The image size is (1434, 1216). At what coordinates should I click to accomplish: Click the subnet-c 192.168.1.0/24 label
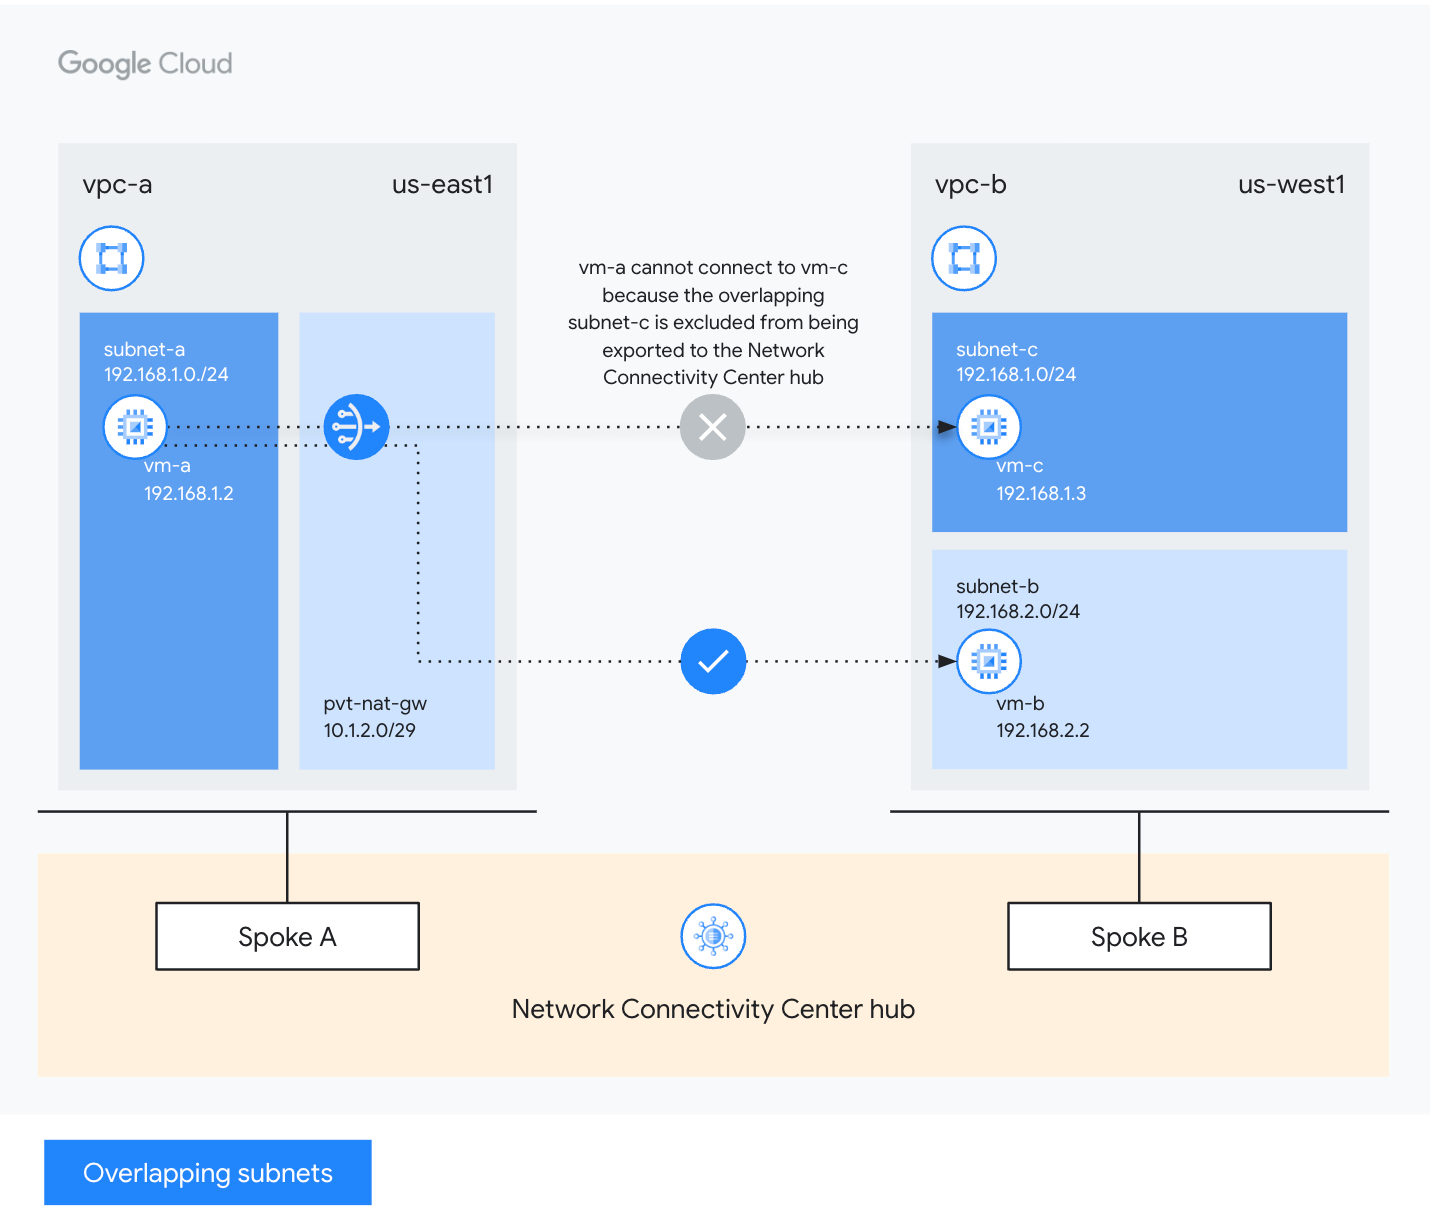click(1016, 362)
